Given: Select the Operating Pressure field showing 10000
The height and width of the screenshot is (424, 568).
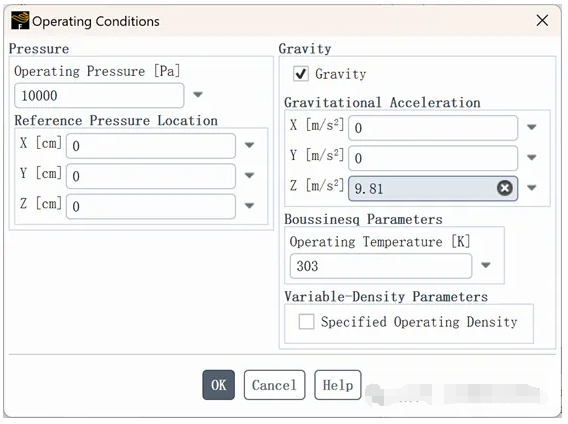Looking at the screenshot, I should pos(99,95).
